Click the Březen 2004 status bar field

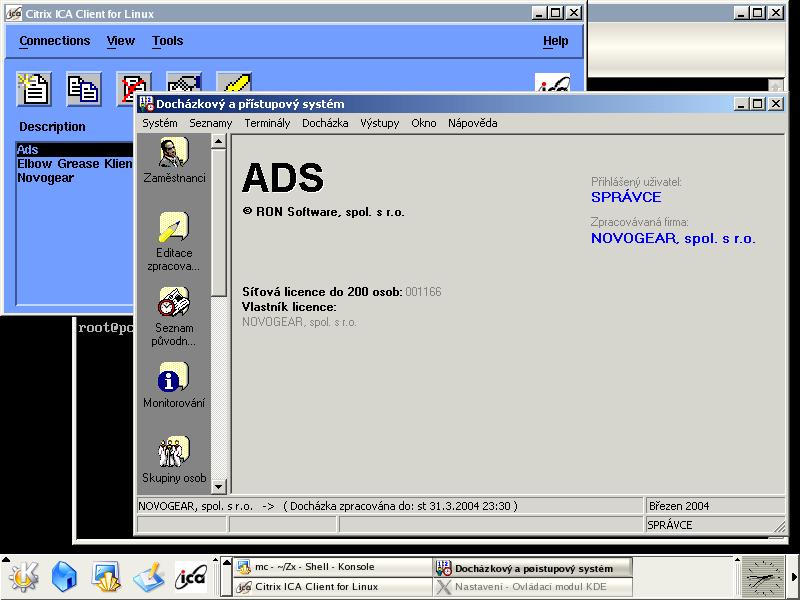[x=715, y=506]
